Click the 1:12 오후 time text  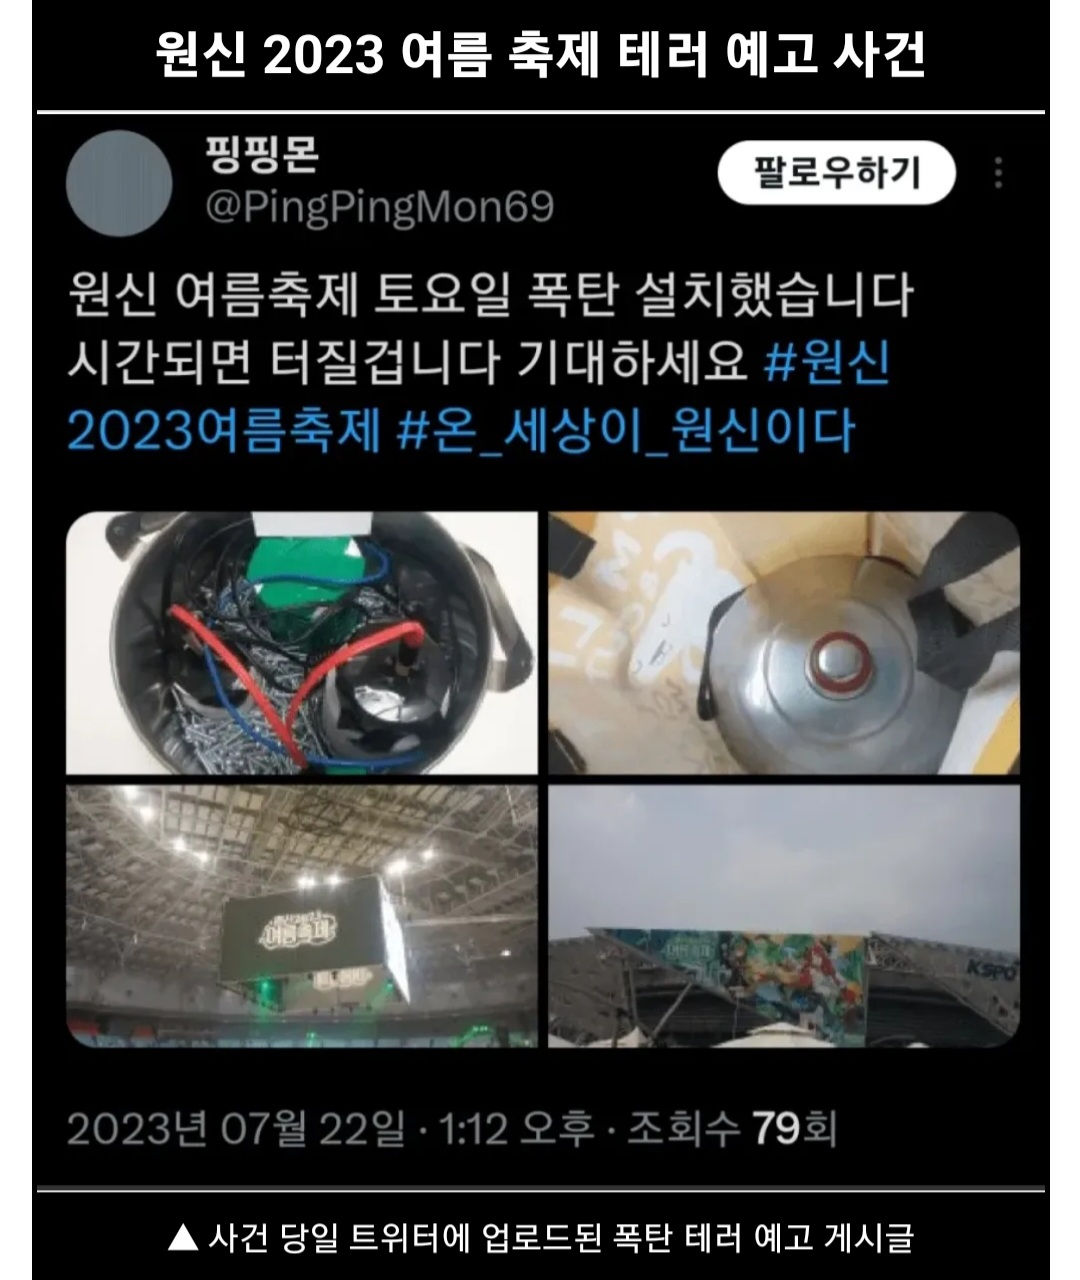click(516, 1129)
